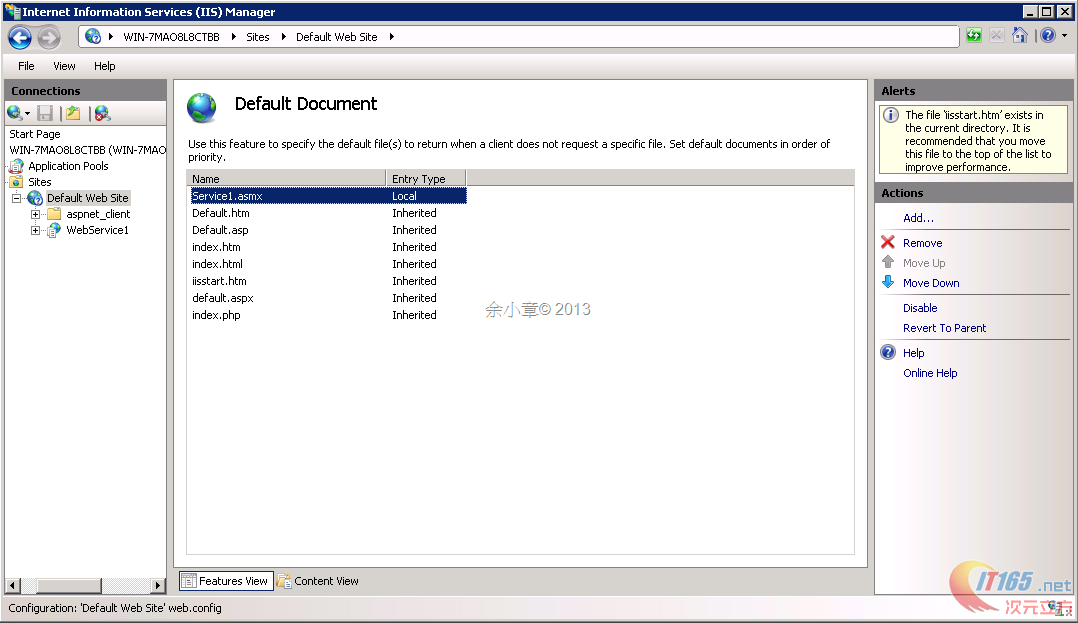The image size is (1078, 623).
Task: Open the File menu
Action: tap(26, 66)
